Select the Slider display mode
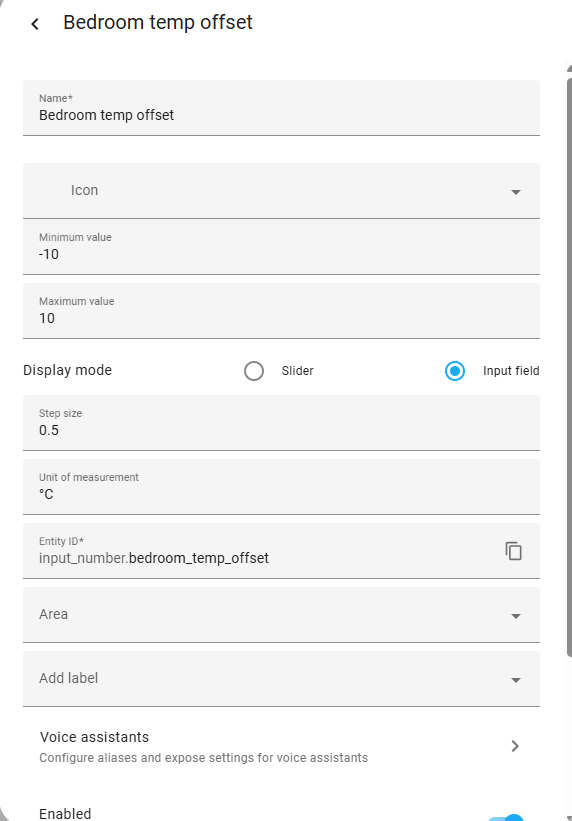Viewport: 572px width, 821px height. [x=254, y=371]
